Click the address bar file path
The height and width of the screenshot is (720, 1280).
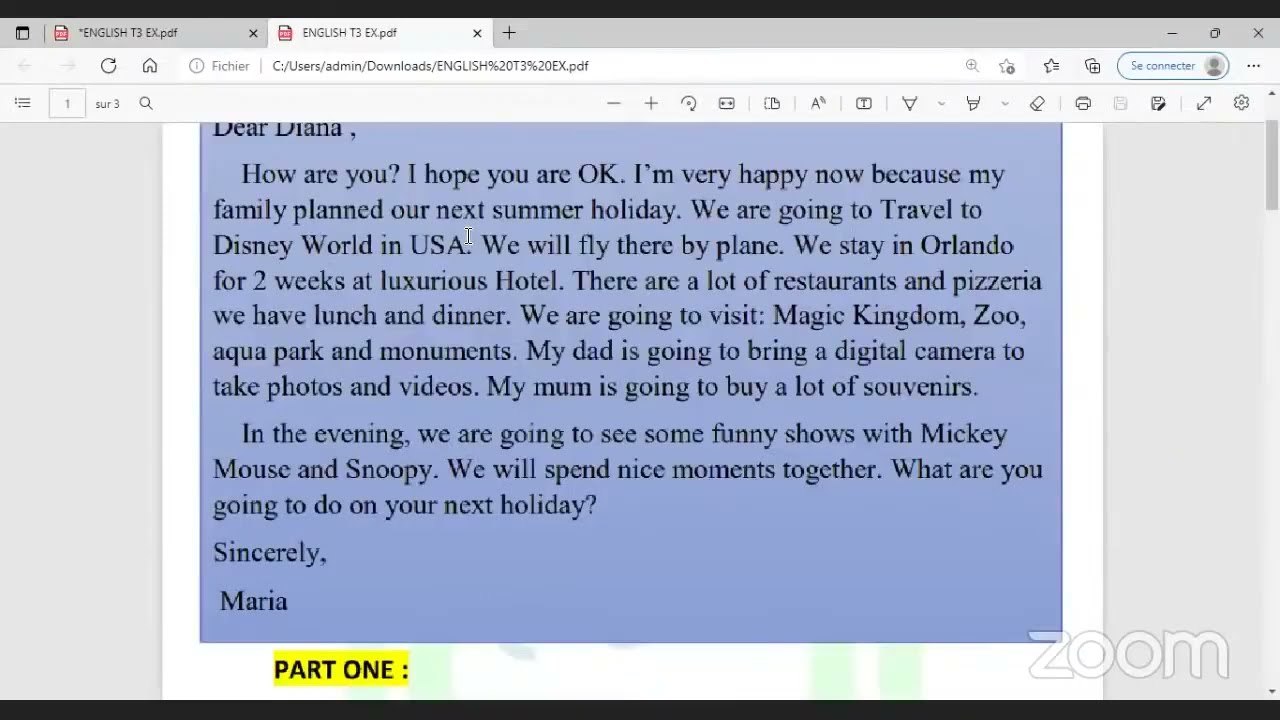(x=430, y=66)
